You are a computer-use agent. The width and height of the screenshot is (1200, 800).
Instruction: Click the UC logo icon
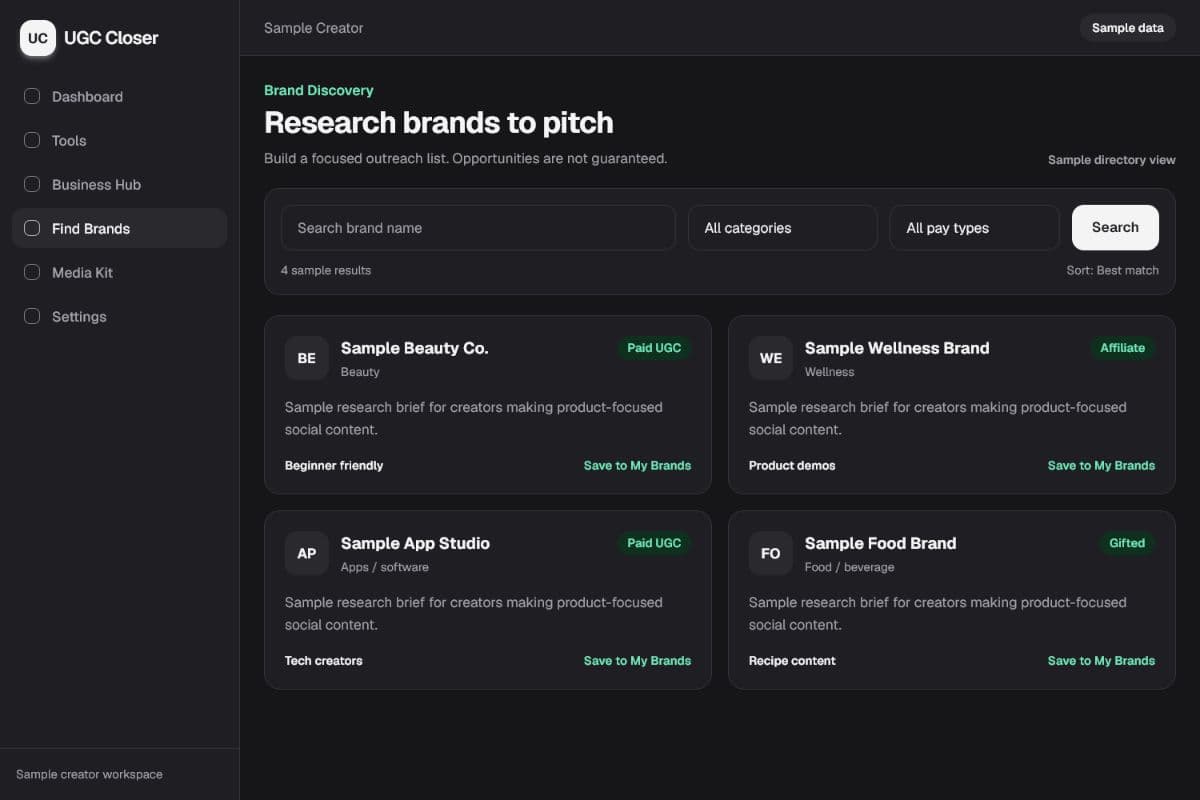point(38,38)
